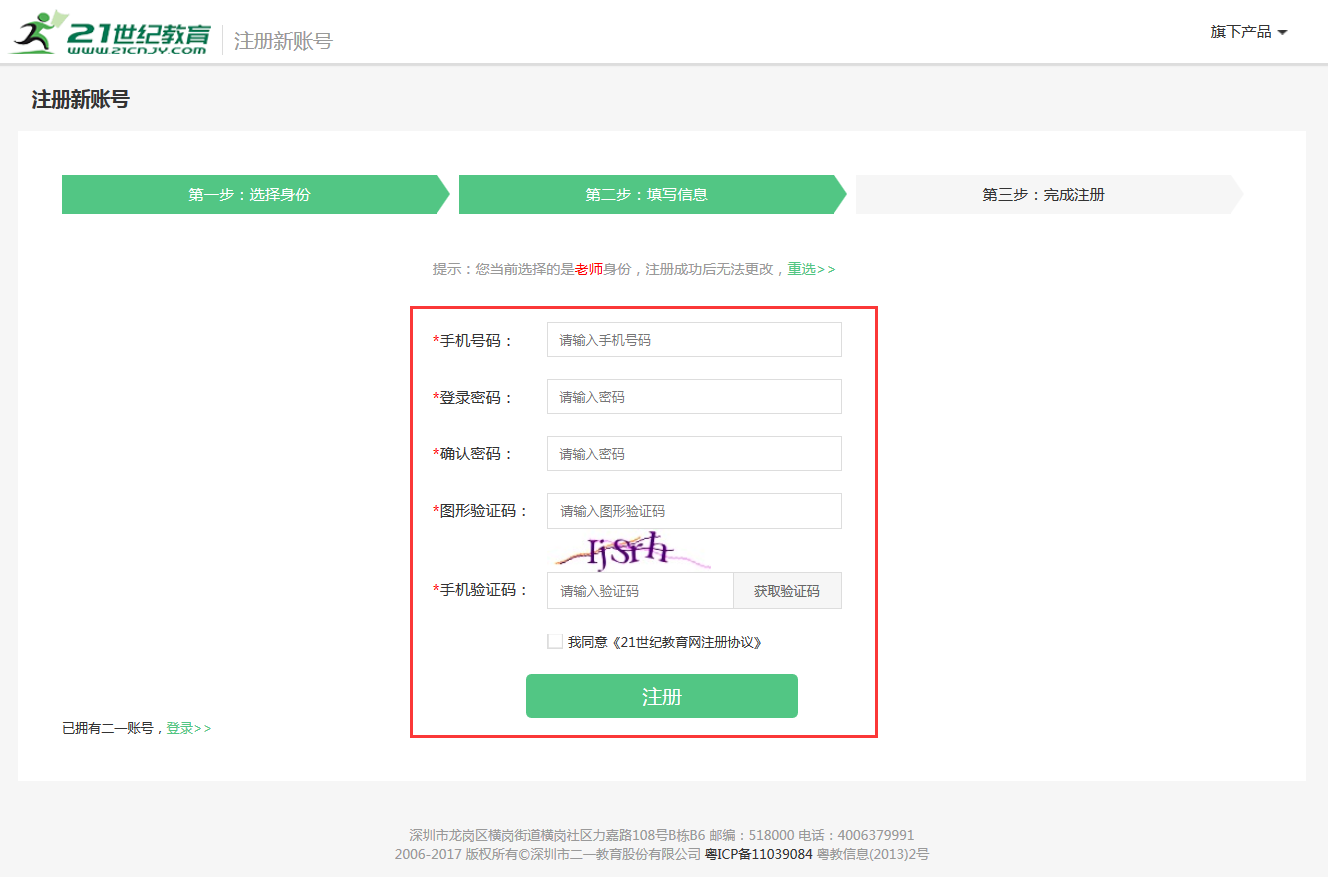Click the 21世纪教育 logo
Image resolution: width=1328 pixels, height=877 pixels.
[x=110, y=32]
